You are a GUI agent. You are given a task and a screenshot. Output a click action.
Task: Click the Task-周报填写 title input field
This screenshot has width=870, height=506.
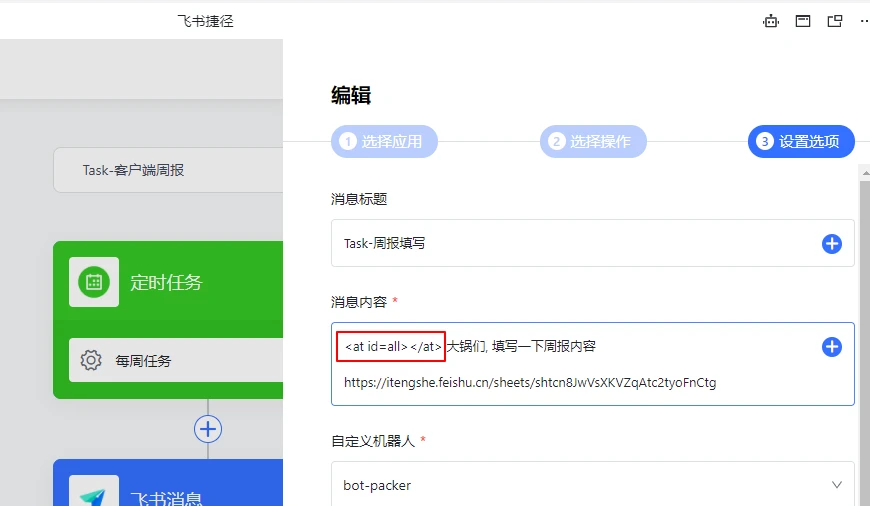click(593, 243)
